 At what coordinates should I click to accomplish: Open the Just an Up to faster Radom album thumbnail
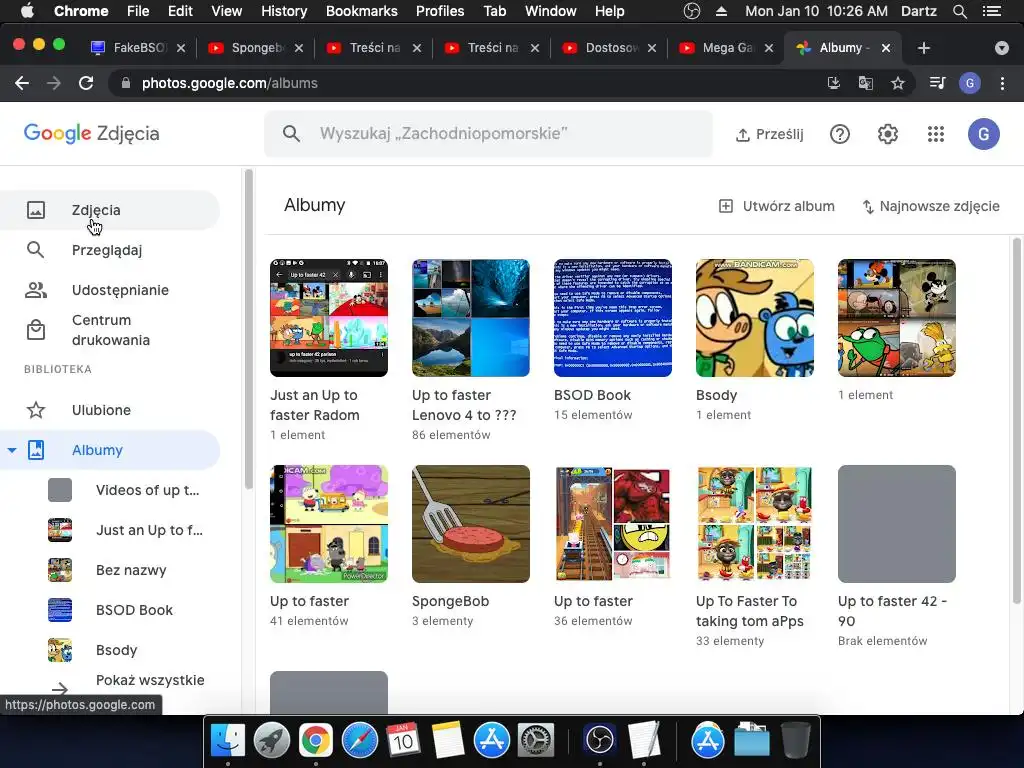(328, 318)
